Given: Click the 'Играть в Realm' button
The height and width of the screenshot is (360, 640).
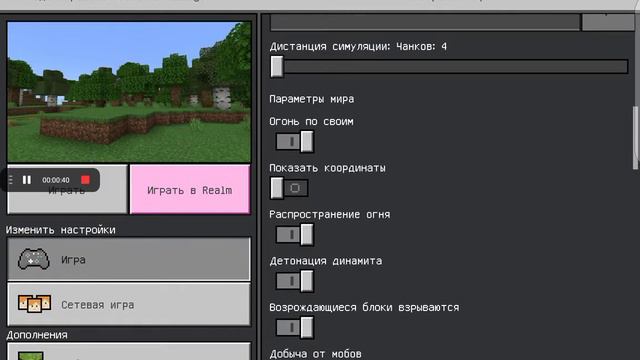Looking at the screenshot, I should (x=190, y=190).
